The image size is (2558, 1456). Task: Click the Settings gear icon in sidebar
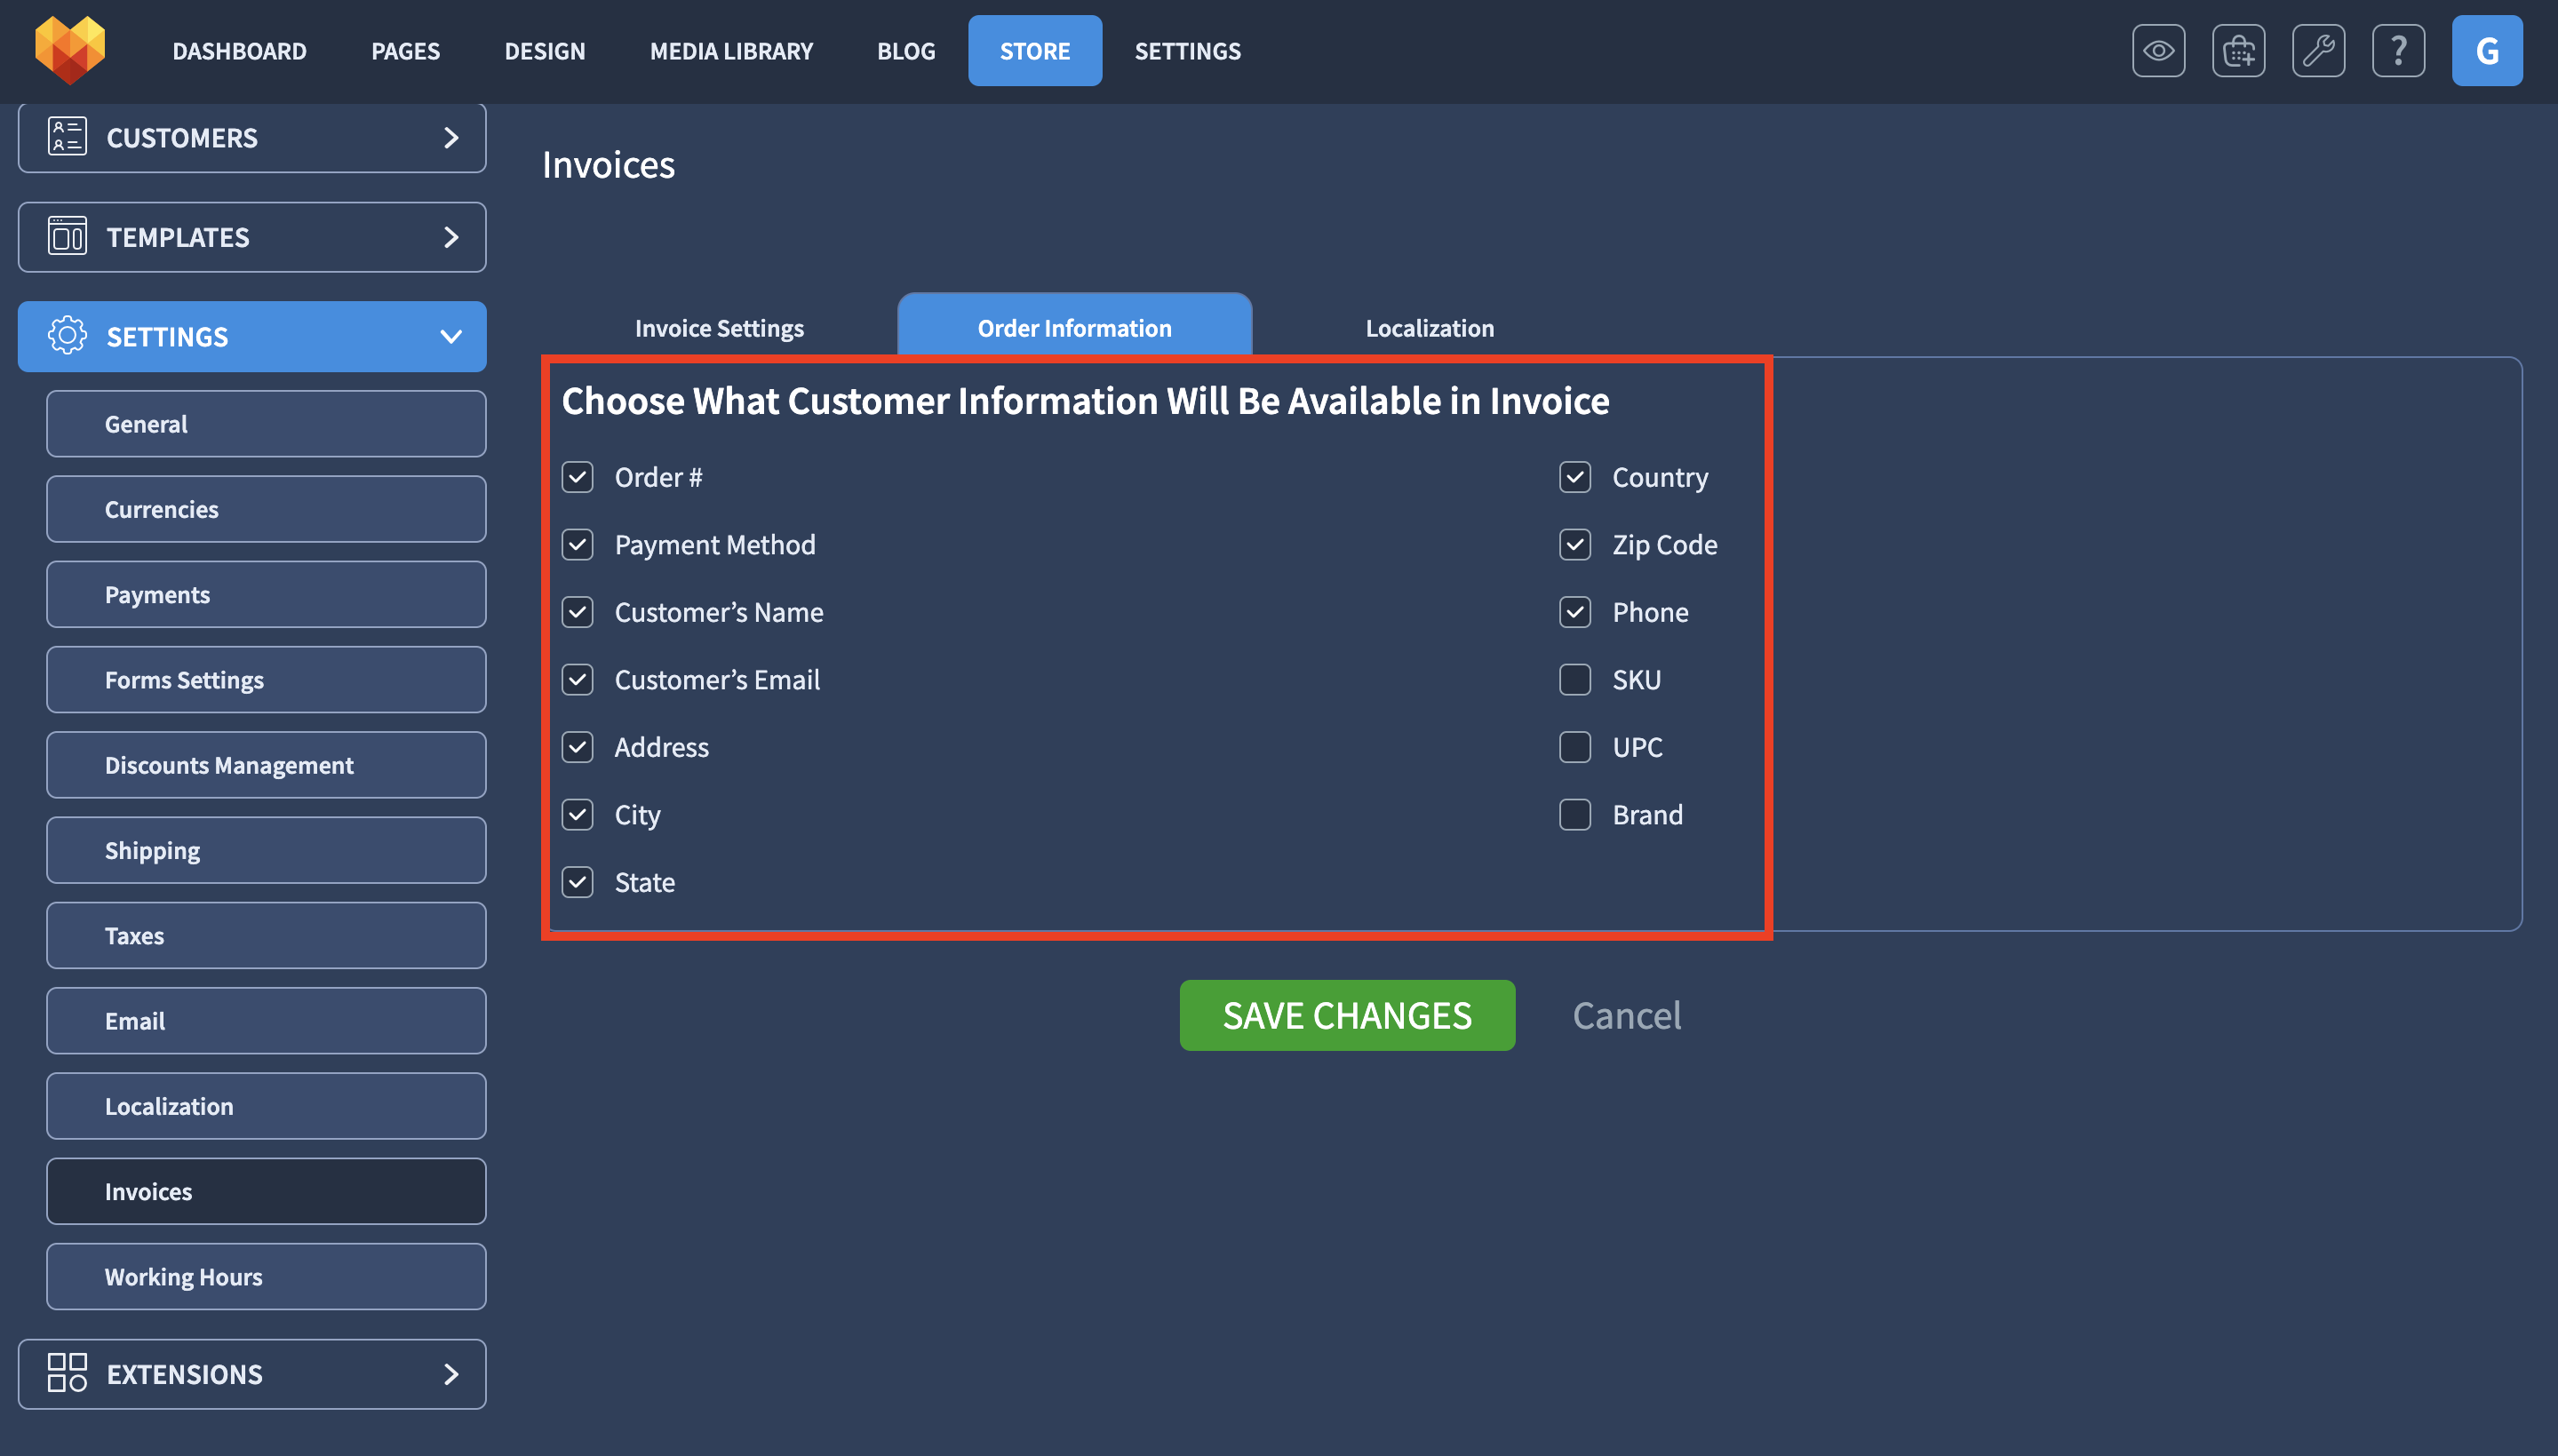point(67,336)
